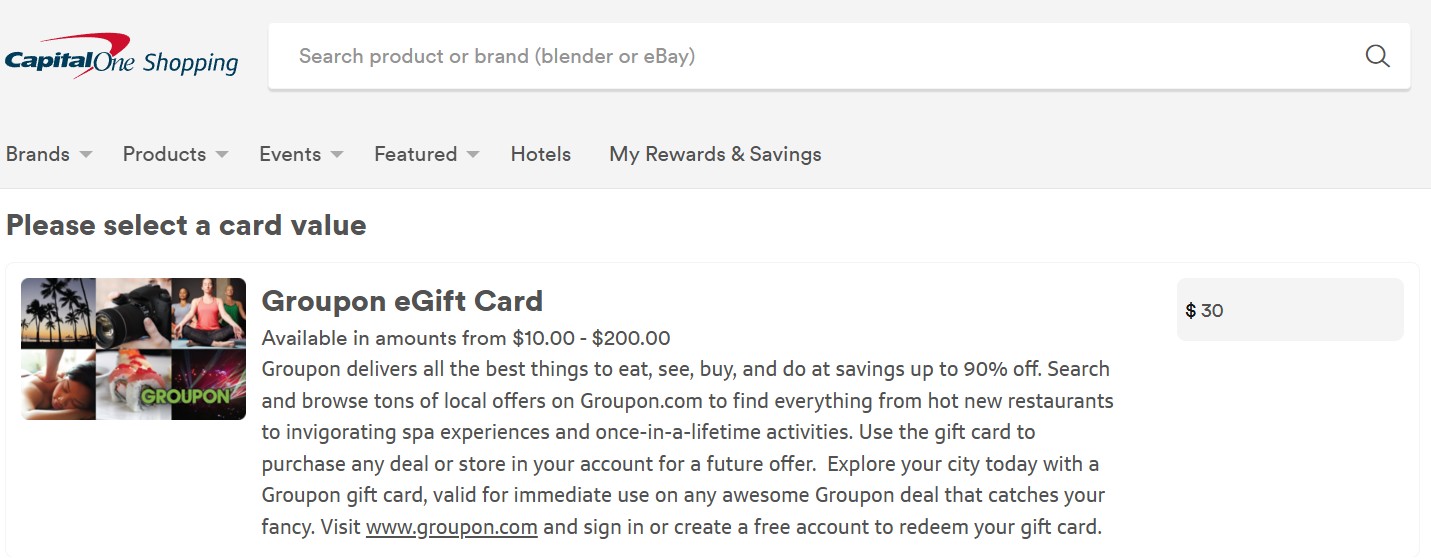1431x559 pixels.
Task: Click the 'Please select a card value' heading
Action: click(186, 225)
